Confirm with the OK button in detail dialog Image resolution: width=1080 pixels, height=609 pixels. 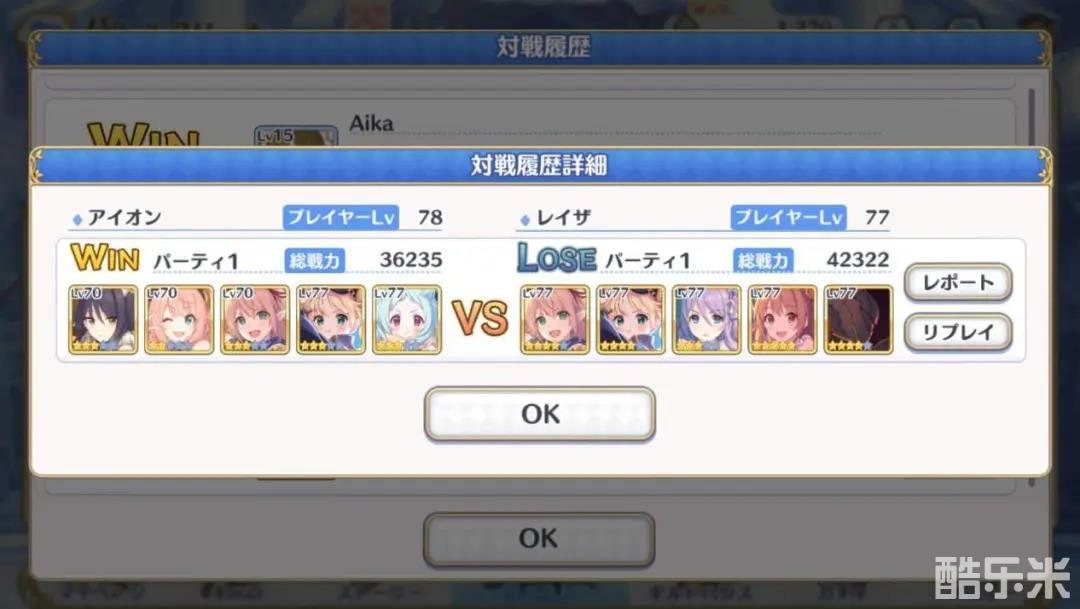[540, 413]
